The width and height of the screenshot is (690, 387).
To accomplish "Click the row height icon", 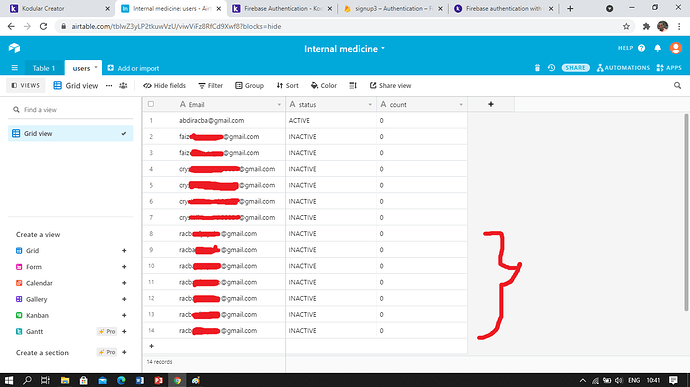I will (x=353, y=85).
